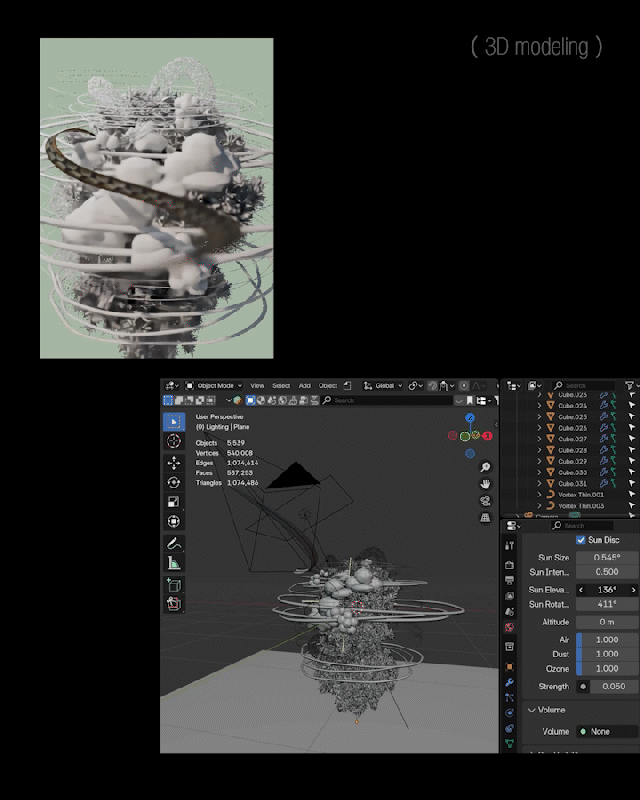Toggle selectable arrow for Cube.030
This screenshot has width=640, height=800.
click(x=631, y=472)
